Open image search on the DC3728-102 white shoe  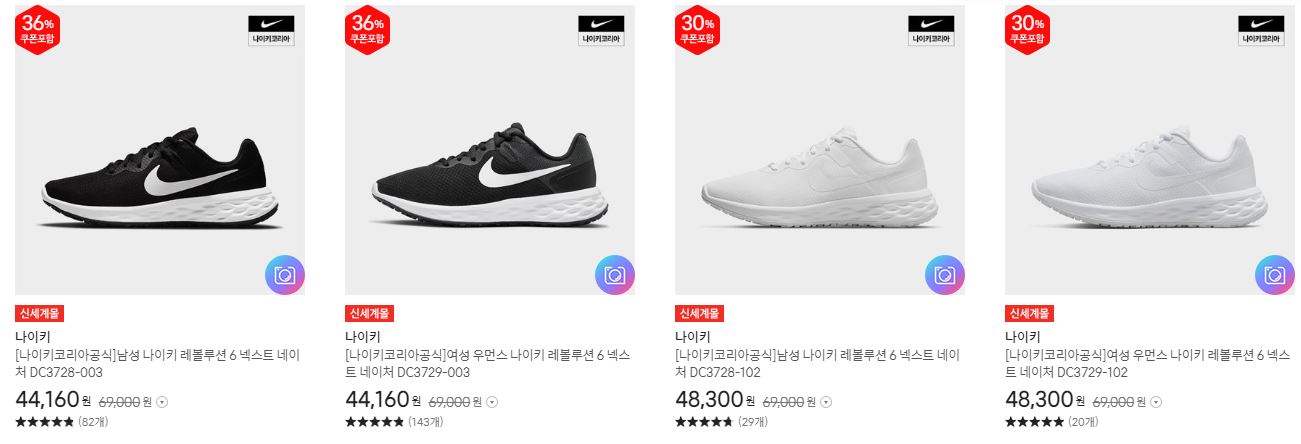(945, 275)
